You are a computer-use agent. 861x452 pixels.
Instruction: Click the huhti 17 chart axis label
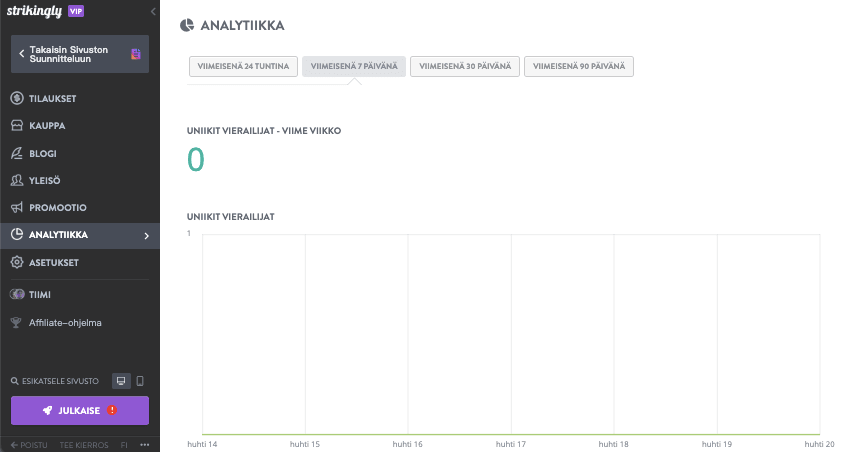pos(511,444)
